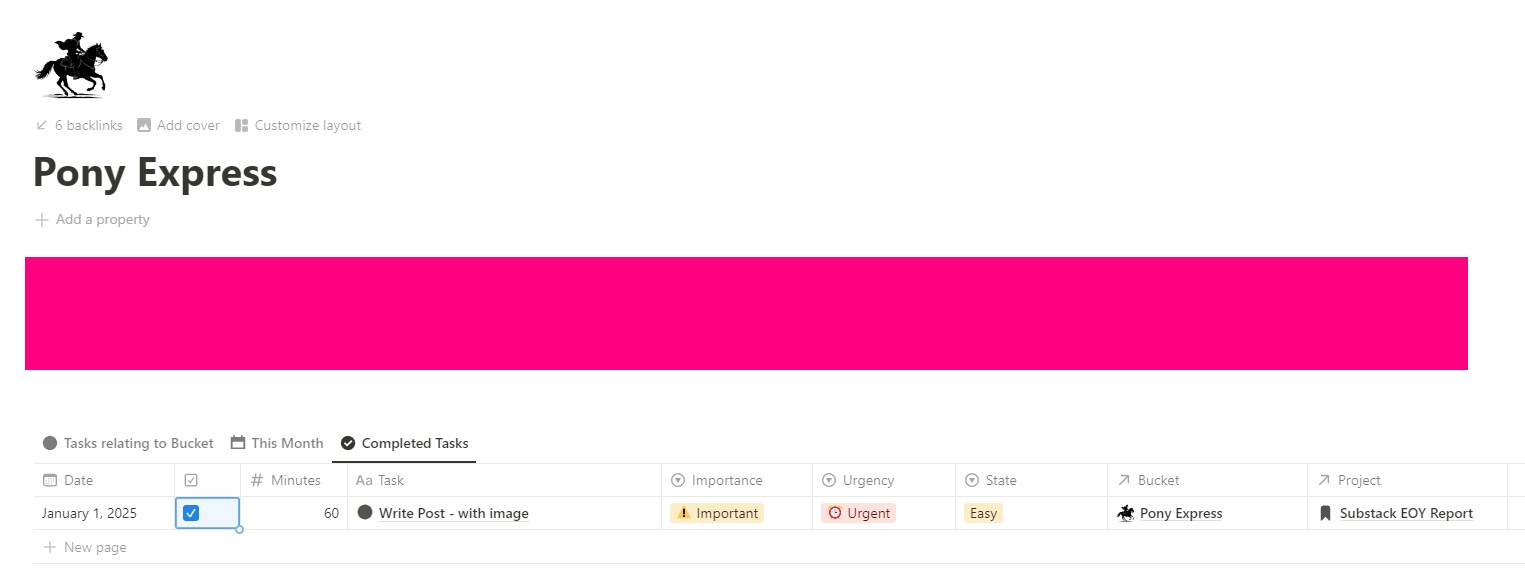Click the checkmark icon on Completed Tasks tab
The image size is (1525, 568).
348,443
